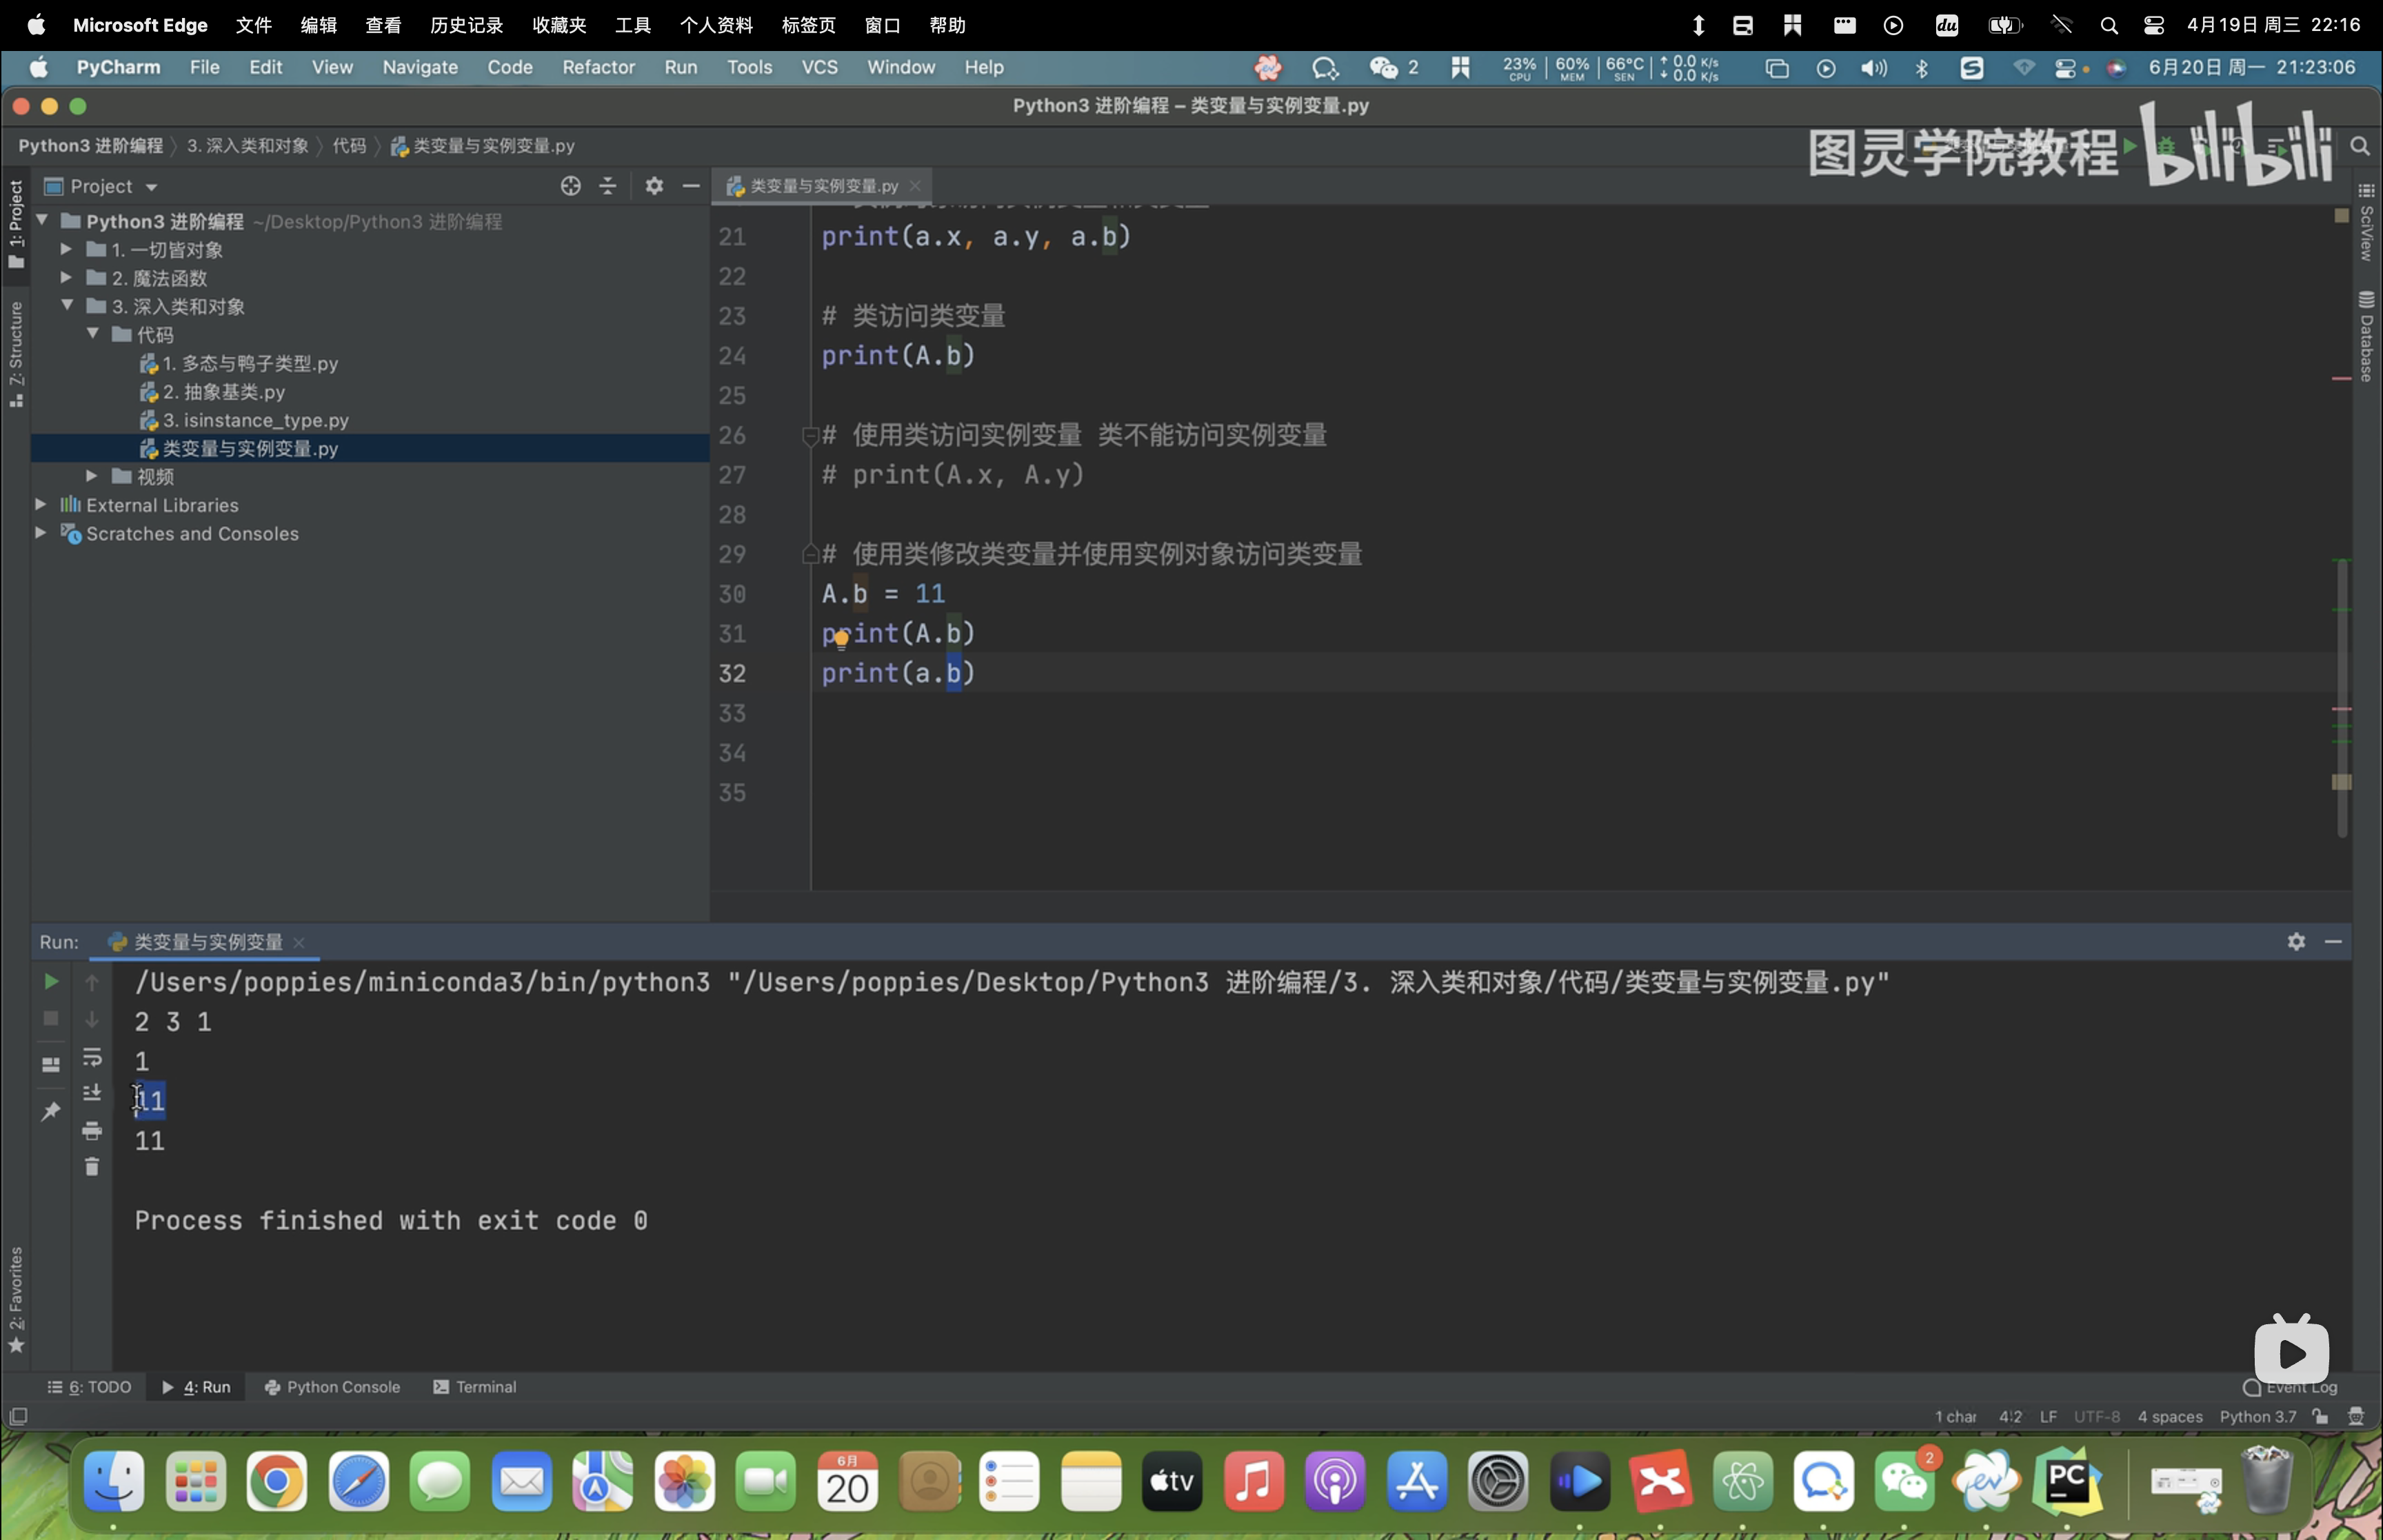The image size is (2383, 1540).
Task: Open the VCS menu
Action: pyautogui.click(x=819, y=67)
